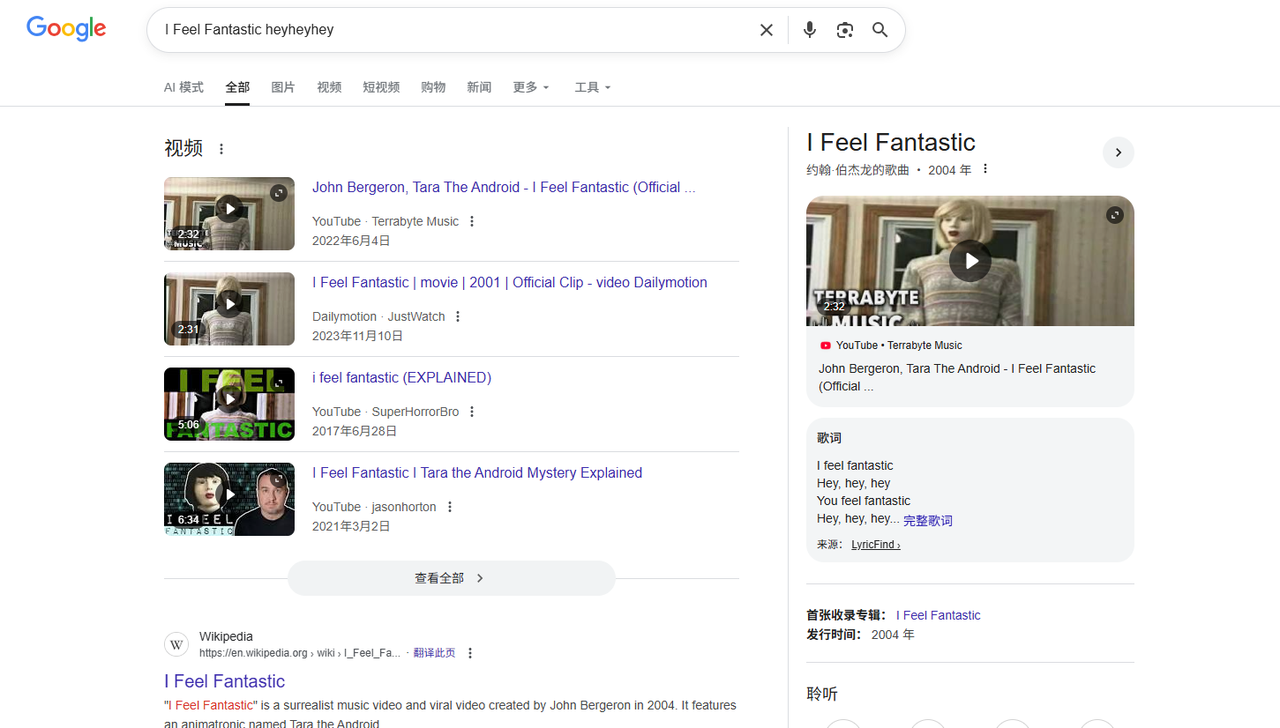The width and height of the screenshot is (1280, 728).
Task: Open more options for the Wikipedia result
Action: [470, 653]
